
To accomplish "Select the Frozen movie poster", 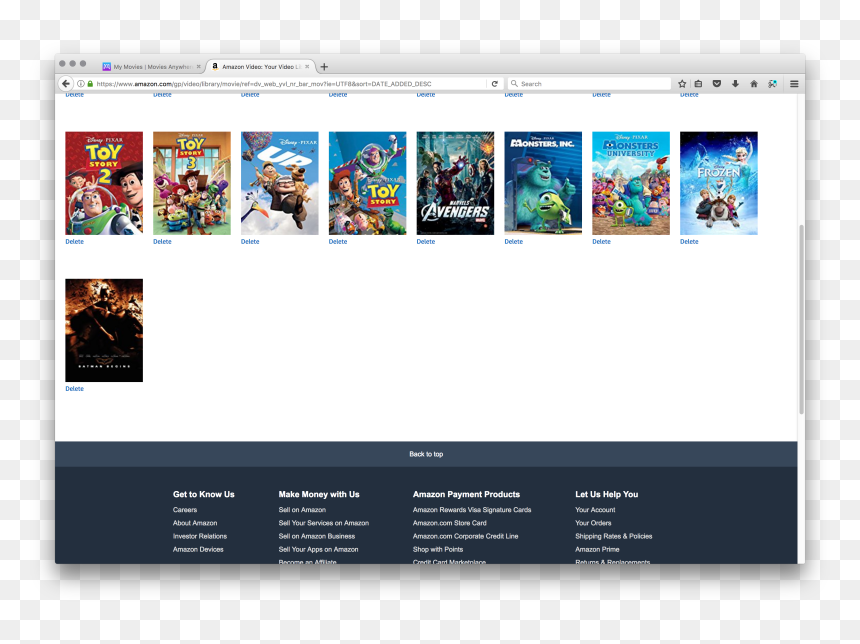I will pos(718,183).
